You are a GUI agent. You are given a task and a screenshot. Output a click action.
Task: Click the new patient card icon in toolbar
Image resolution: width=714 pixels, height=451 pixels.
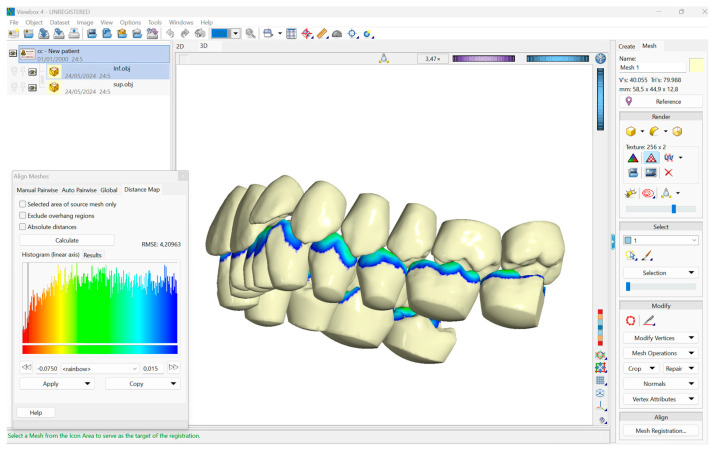tap(14, 33)
